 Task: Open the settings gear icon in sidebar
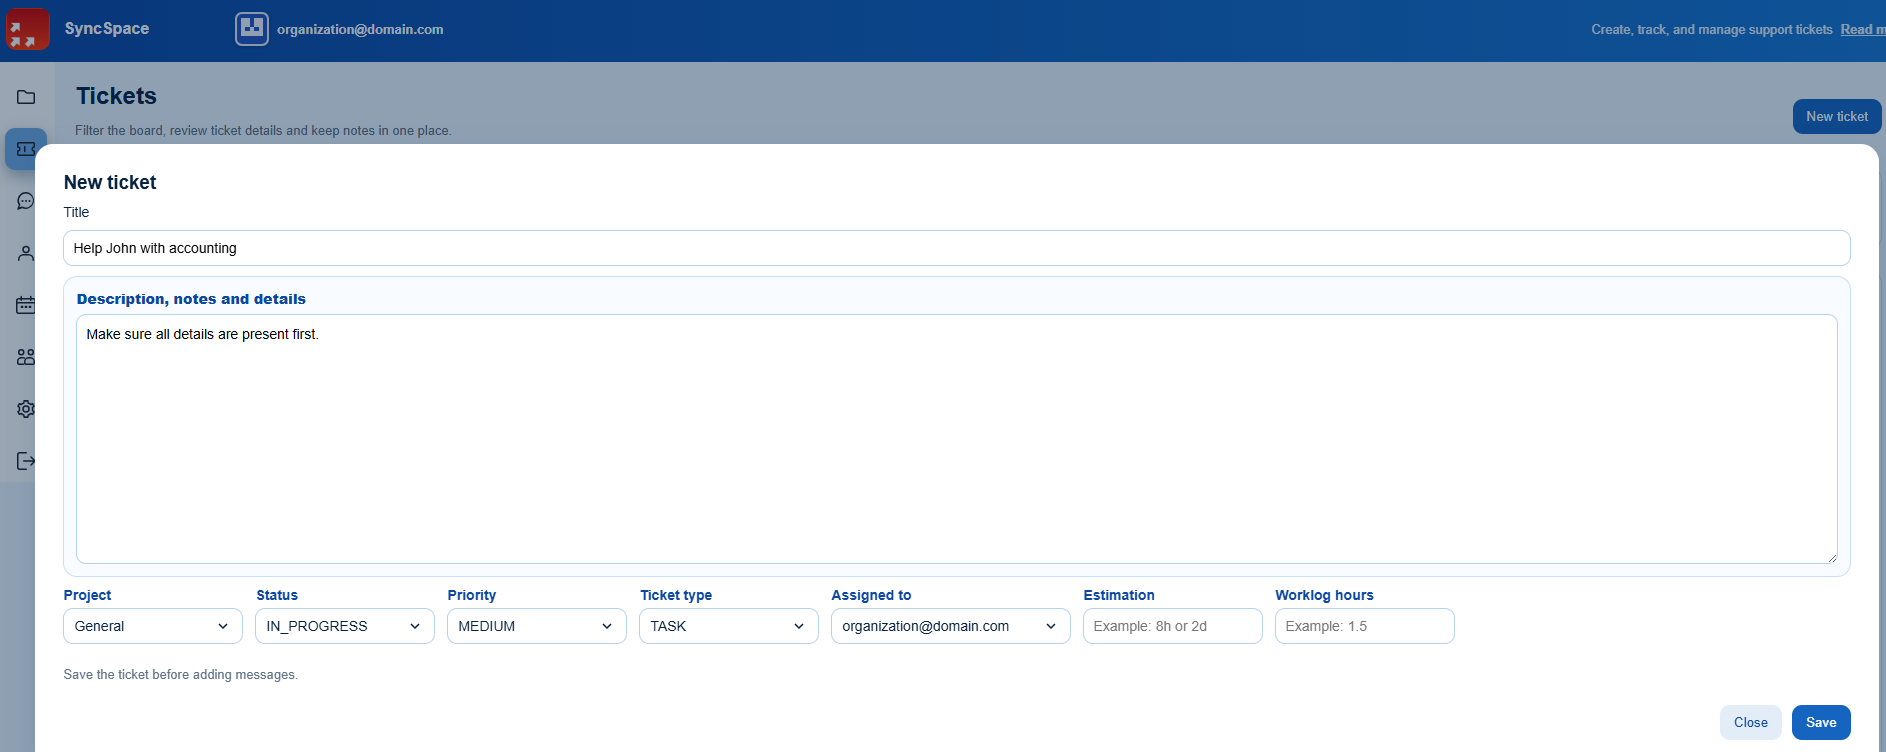[26, 409]
